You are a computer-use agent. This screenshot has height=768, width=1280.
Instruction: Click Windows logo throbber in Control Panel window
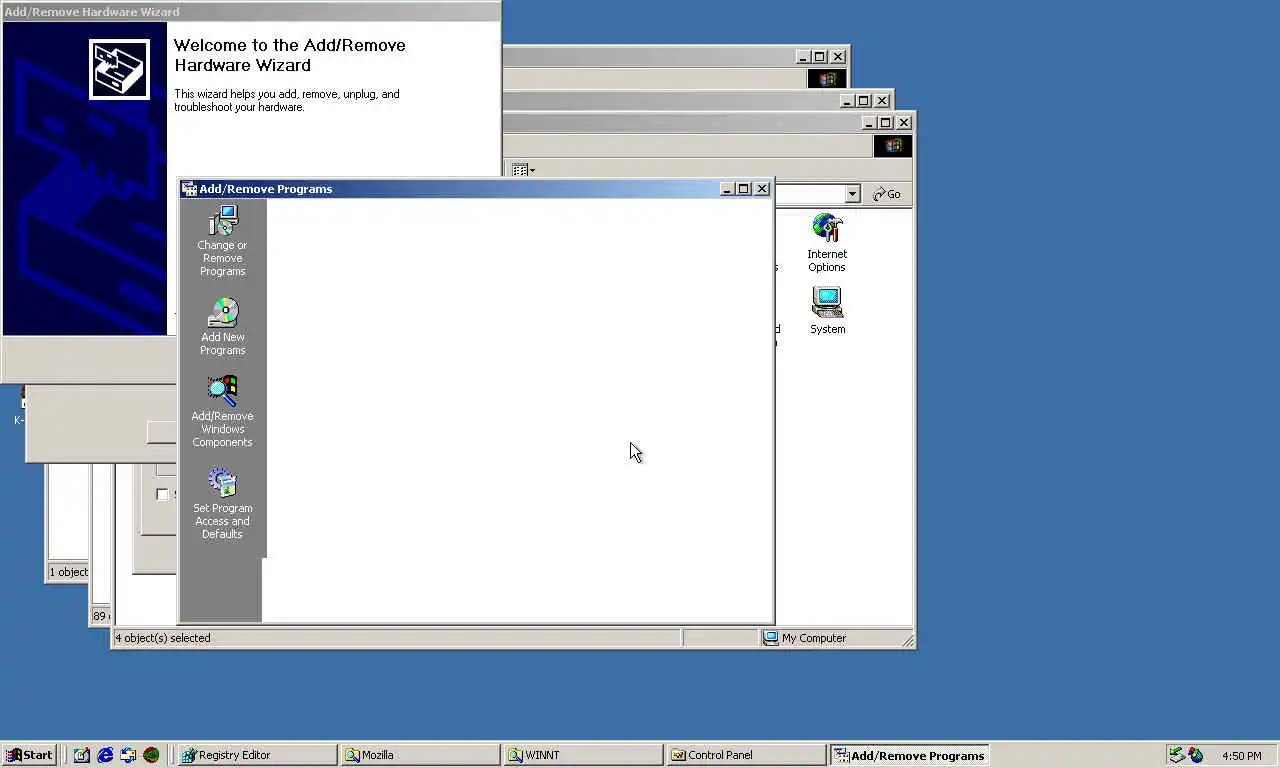pos(893,146)
